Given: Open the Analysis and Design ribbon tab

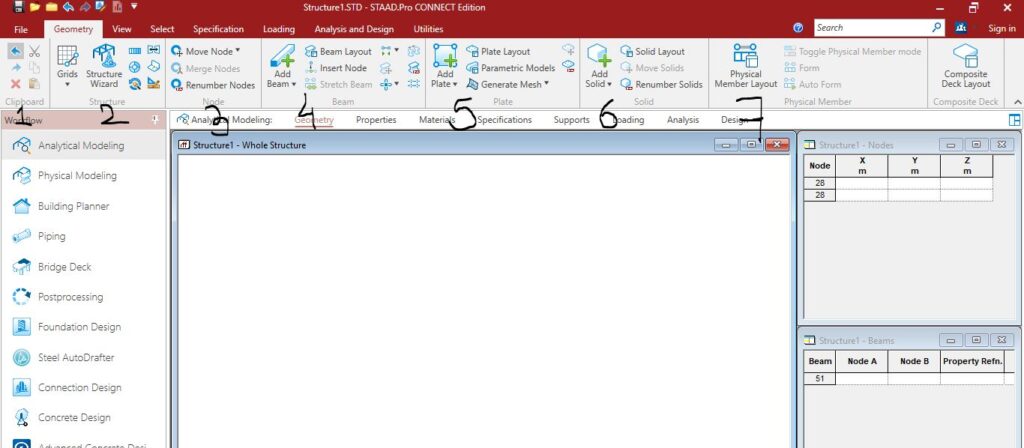Looking at the screenshot, I should (x=354, y=29).
